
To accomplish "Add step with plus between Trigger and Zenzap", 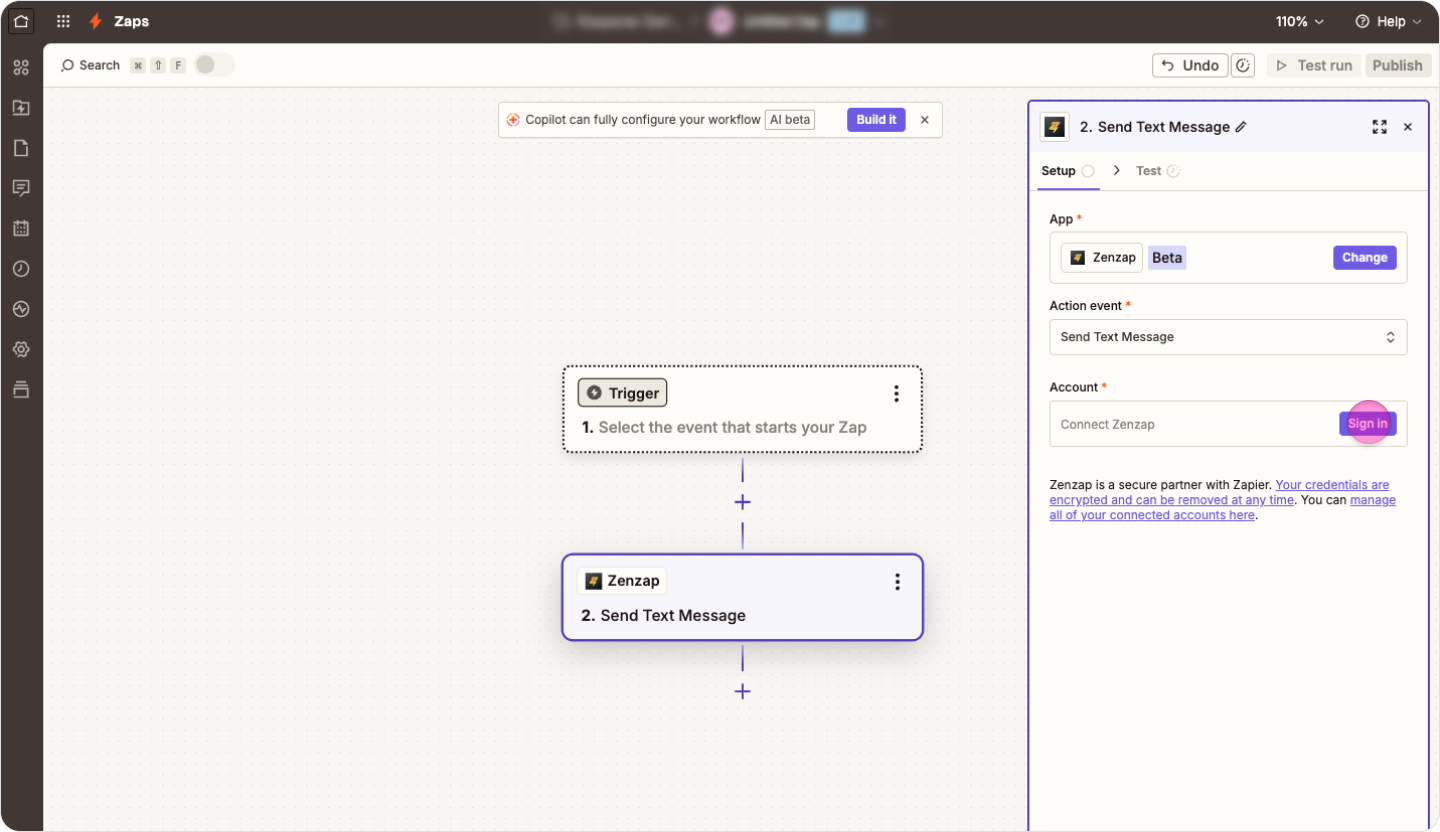I will coord(742,502).
